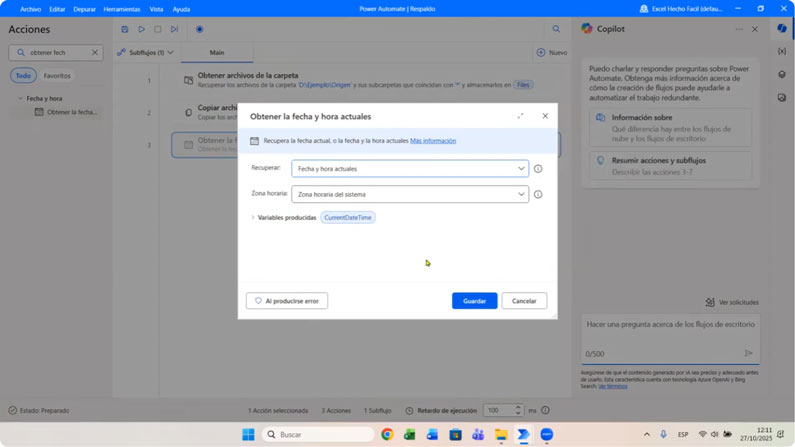Click the Guardar button
Viewport: 795px width, 447px height.
click(x=475, y=301)
